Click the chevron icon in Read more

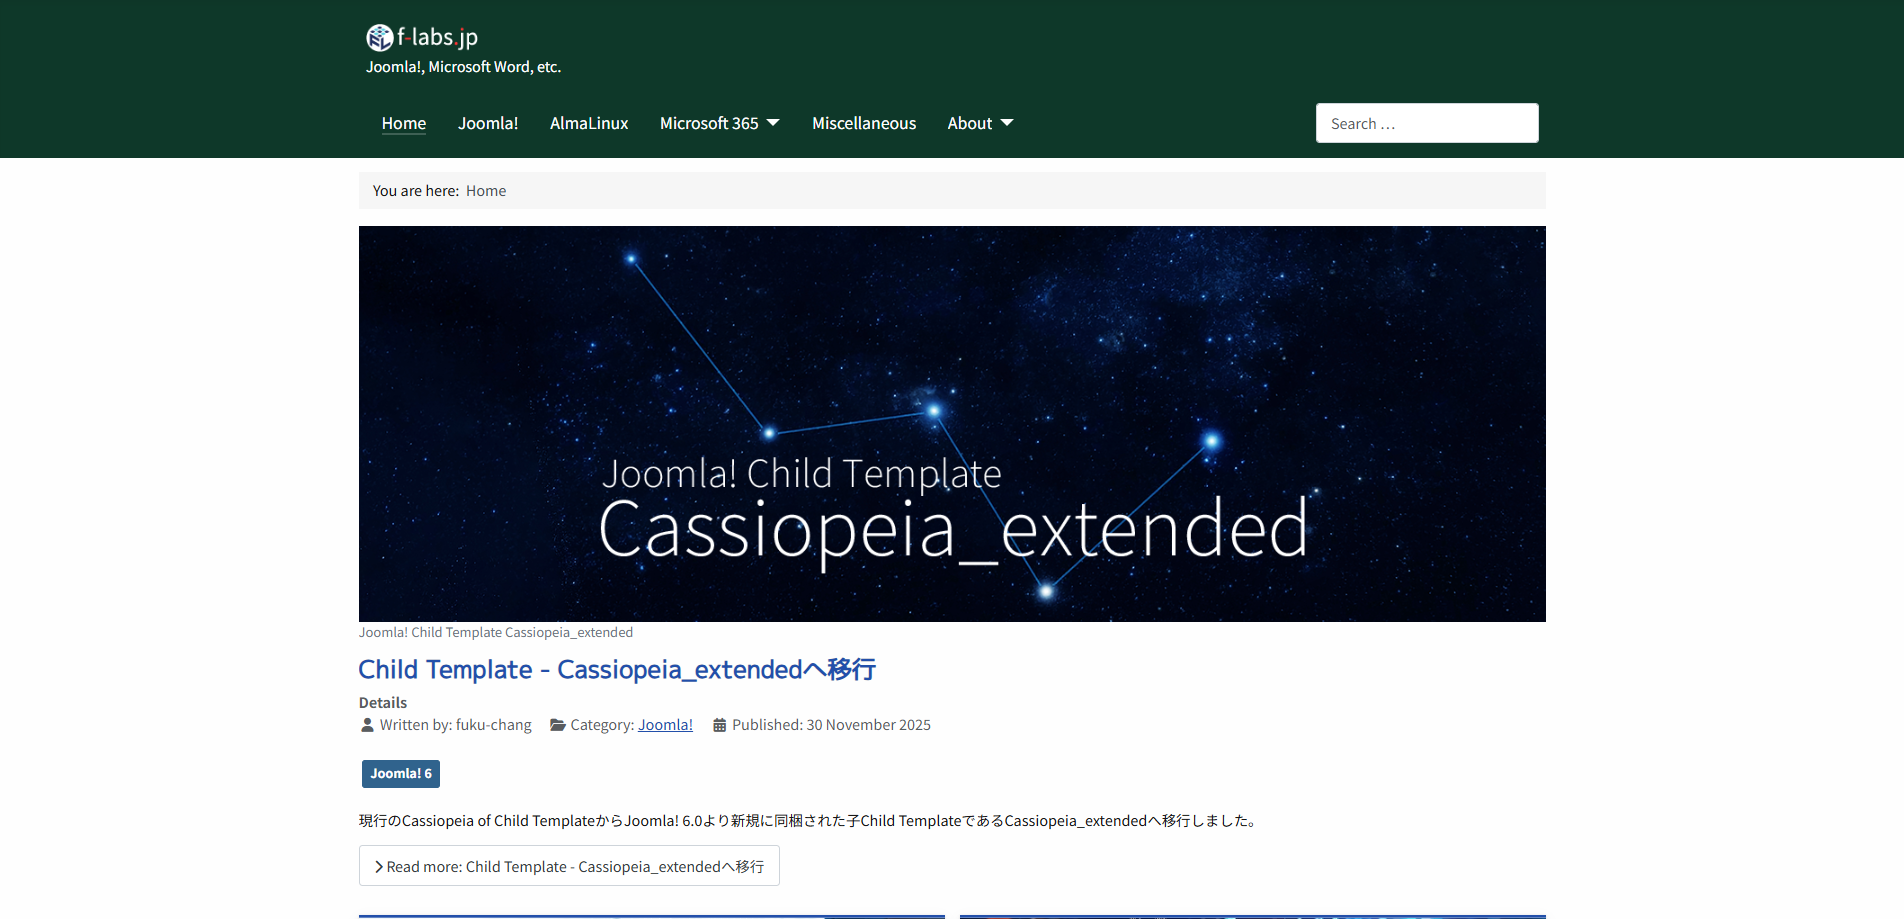379,867
